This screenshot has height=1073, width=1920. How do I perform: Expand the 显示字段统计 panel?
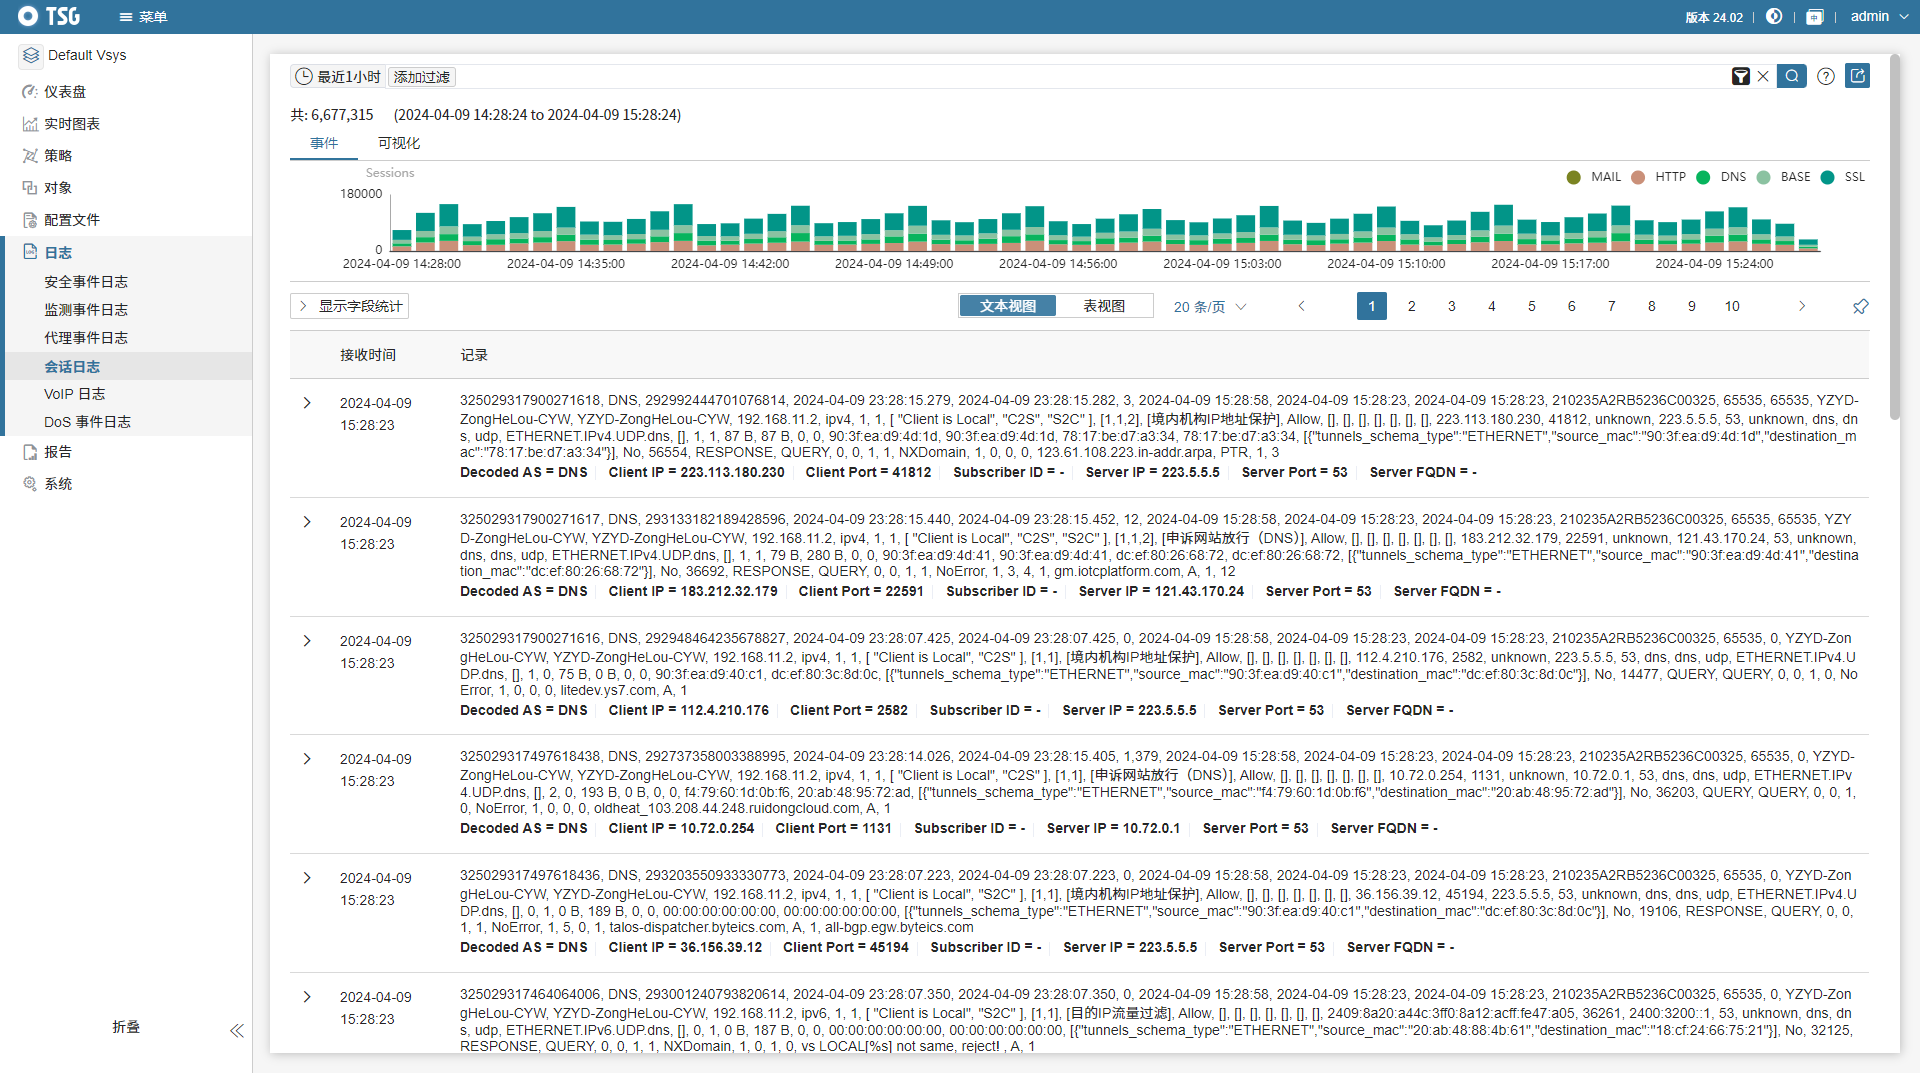coord(350,306)
